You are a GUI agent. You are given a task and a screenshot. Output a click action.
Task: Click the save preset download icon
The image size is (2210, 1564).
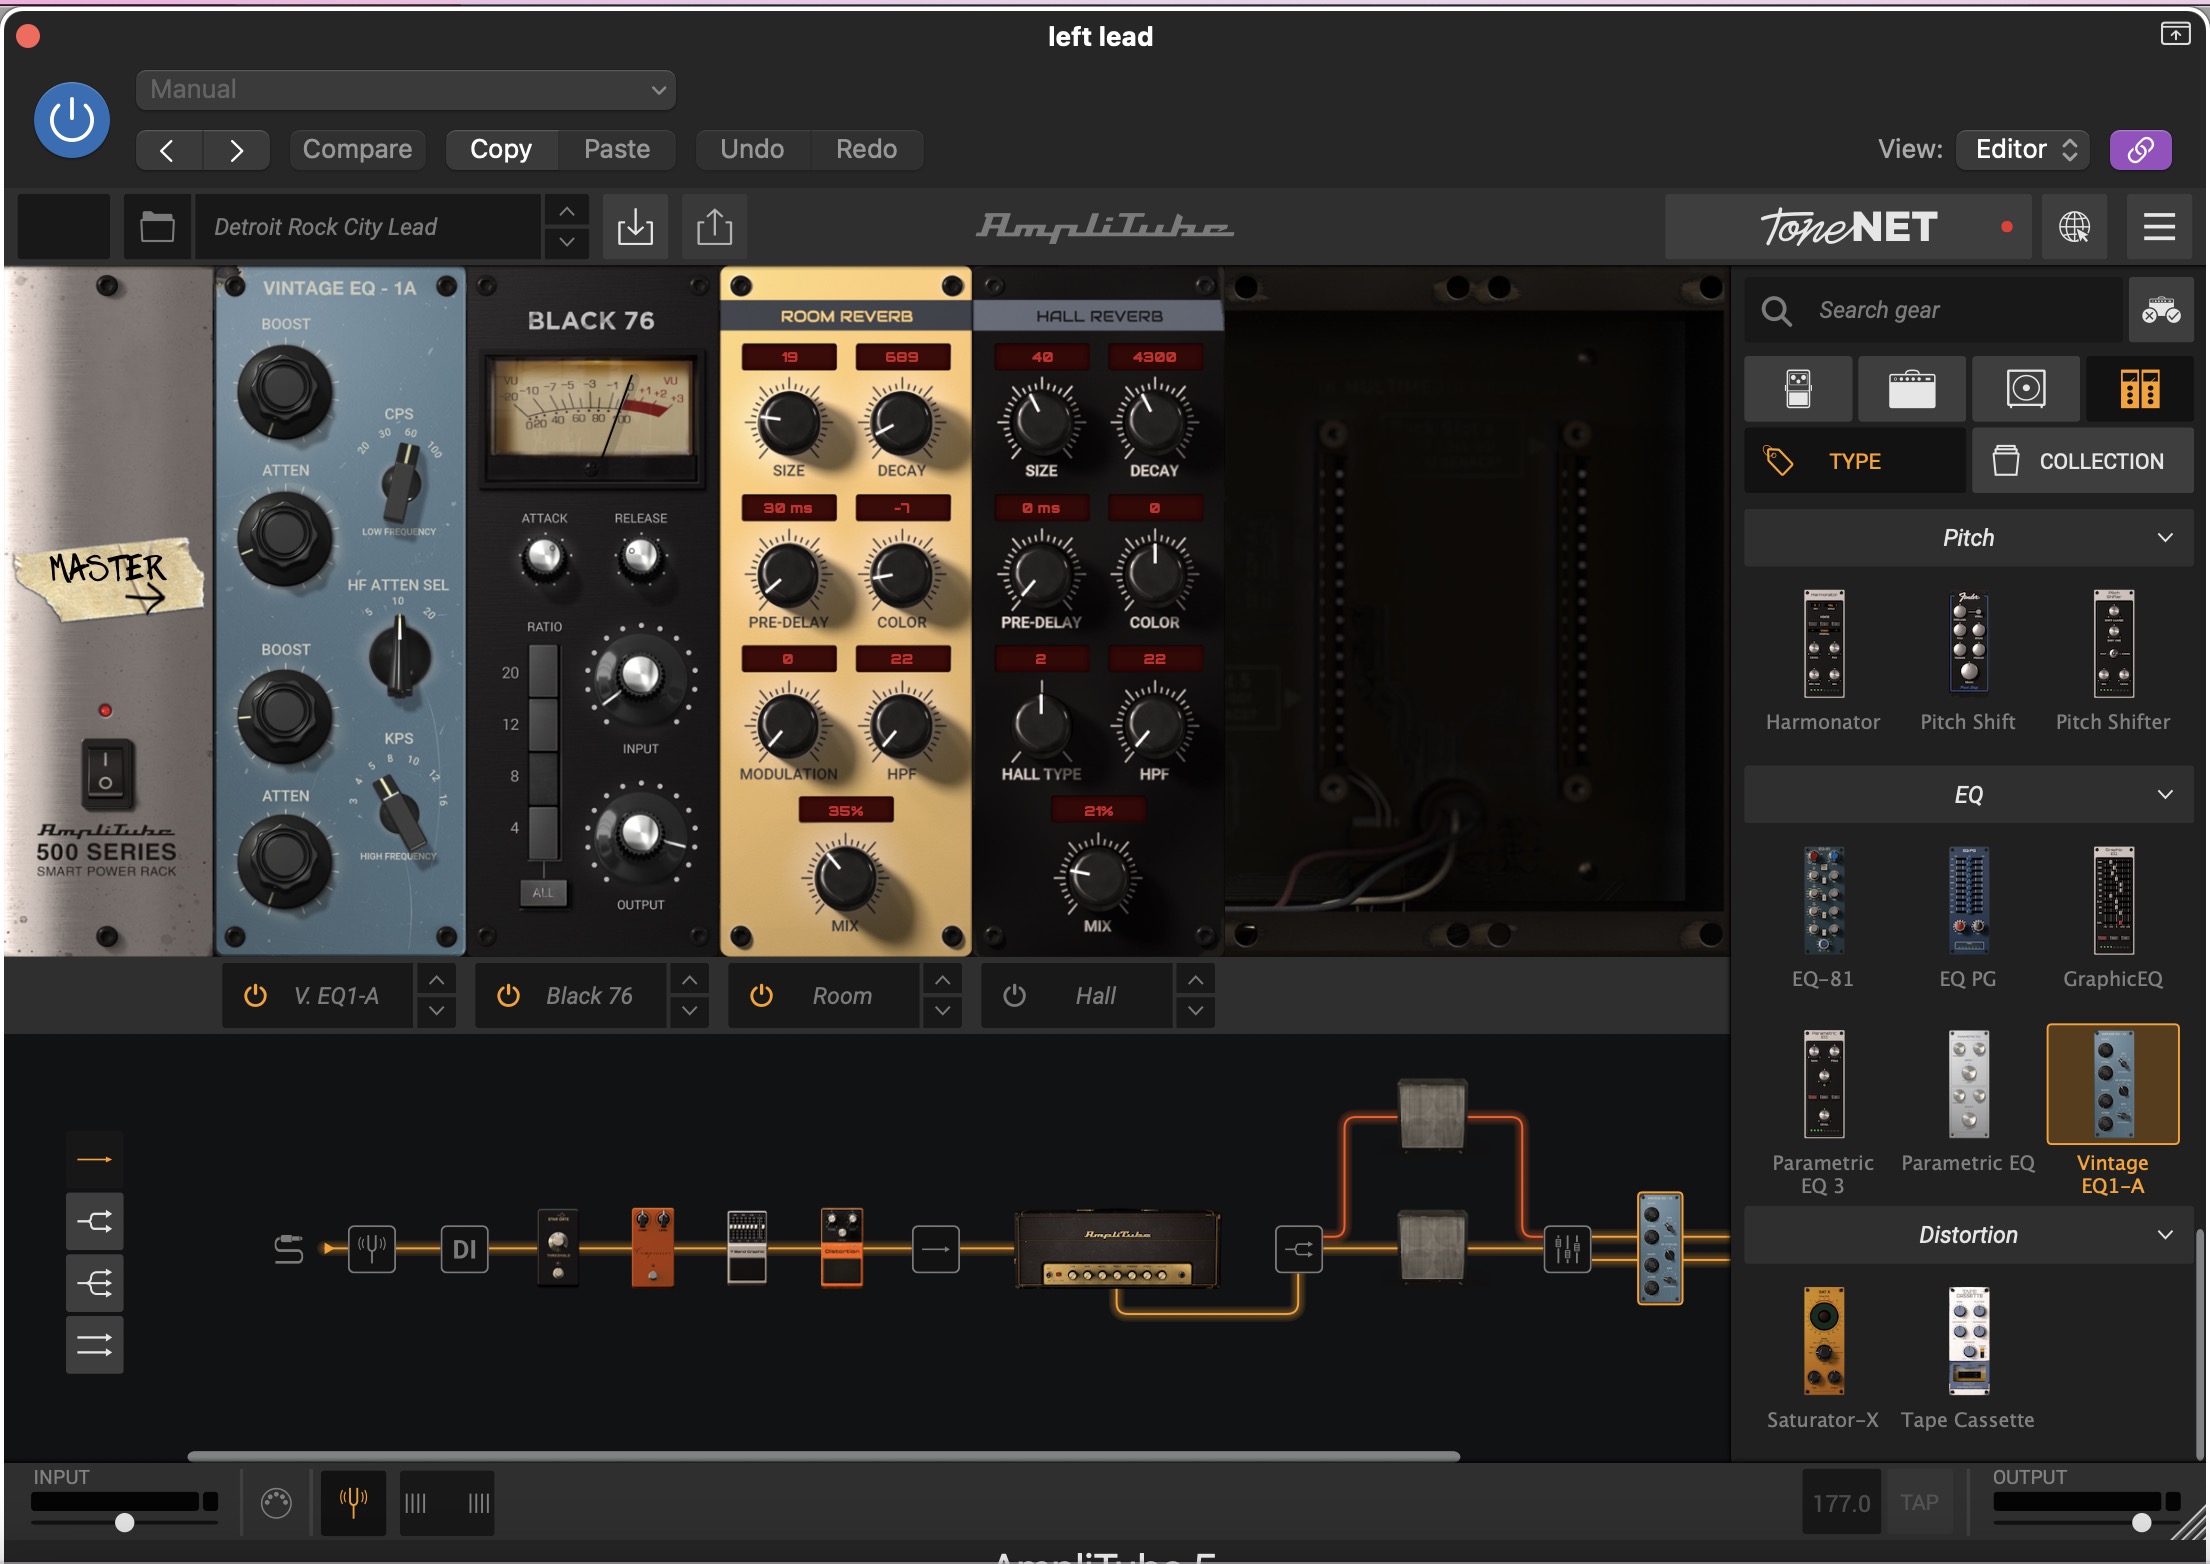tap(635, 227)
